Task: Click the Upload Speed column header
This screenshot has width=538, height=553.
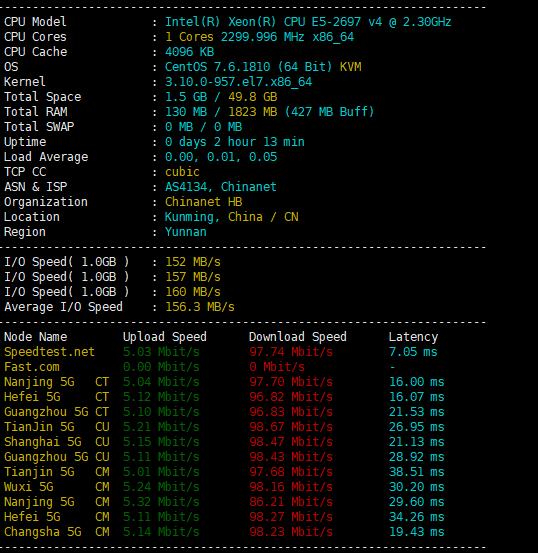Action: point(165,337)
